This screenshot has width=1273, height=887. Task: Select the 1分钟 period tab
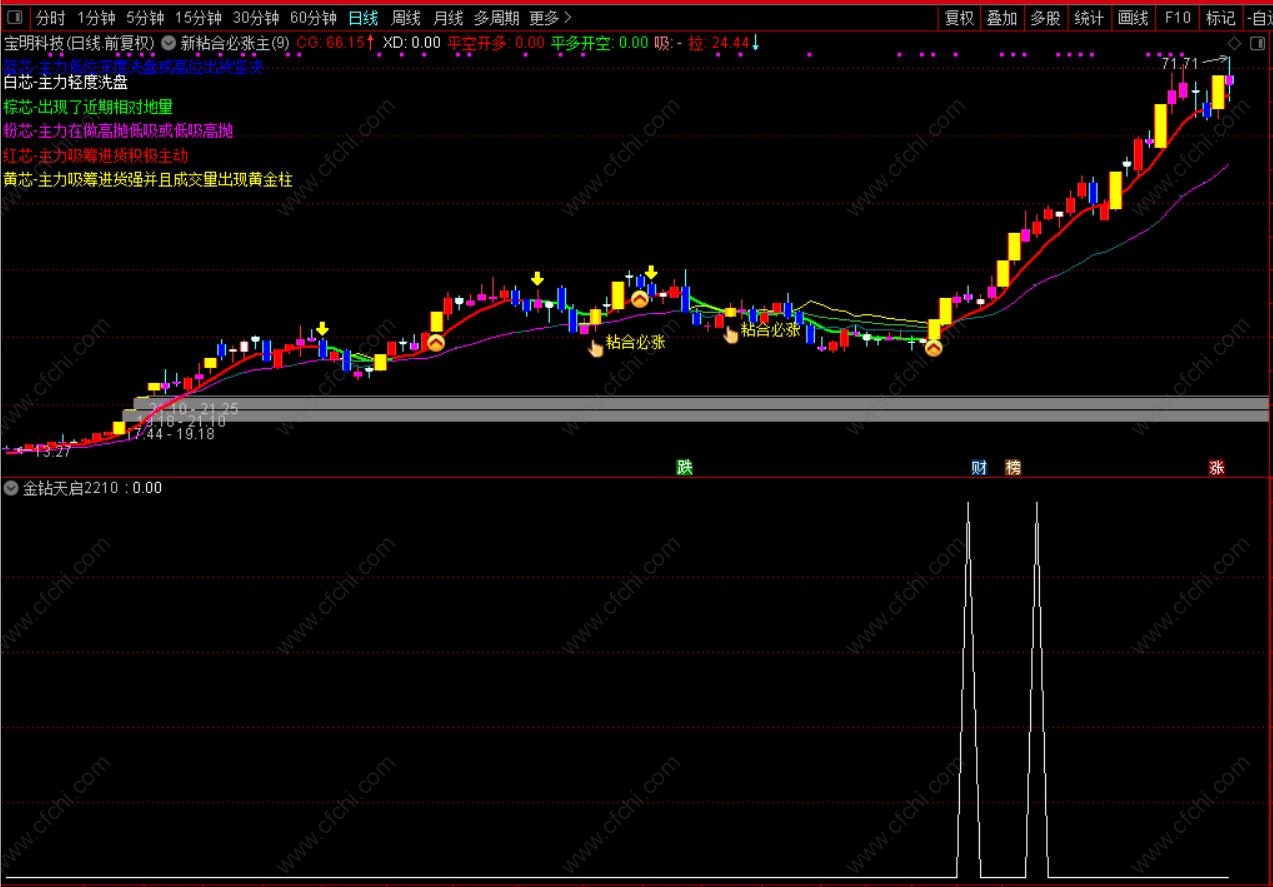[x=96, y=17]
